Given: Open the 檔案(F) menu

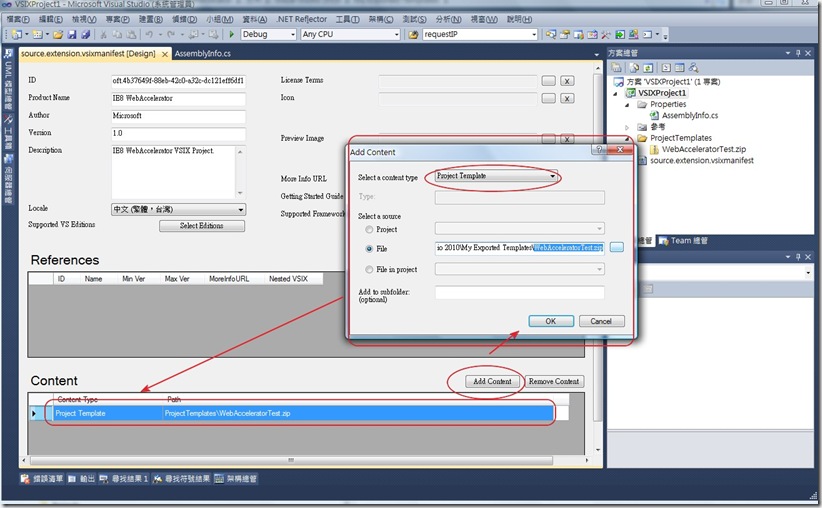Looking at the screenshot, I should 18,19.
